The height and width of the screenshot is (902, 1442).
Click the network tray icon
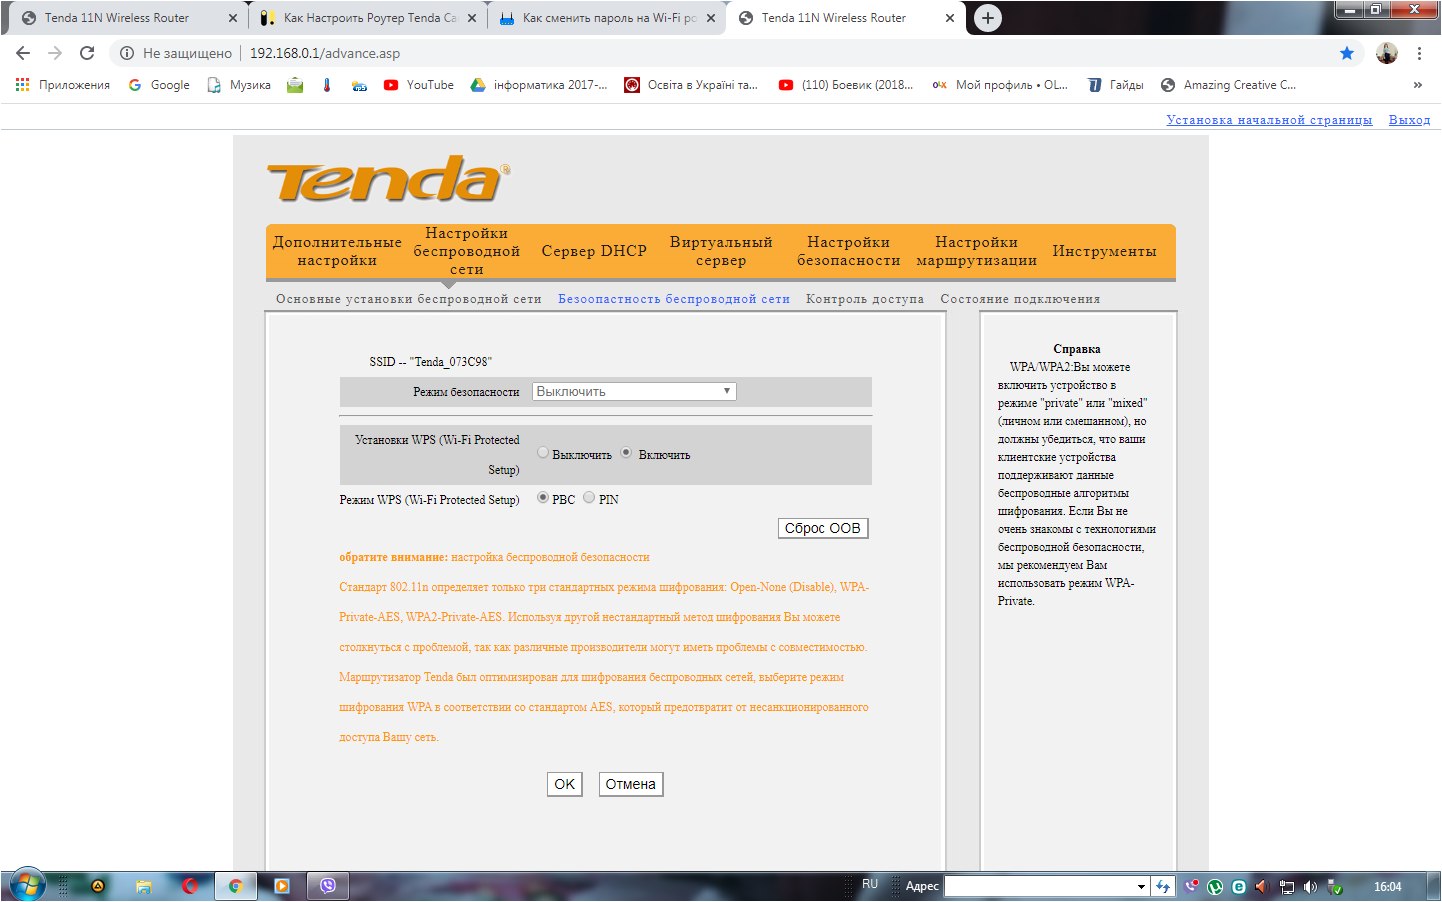[1287, 887]
